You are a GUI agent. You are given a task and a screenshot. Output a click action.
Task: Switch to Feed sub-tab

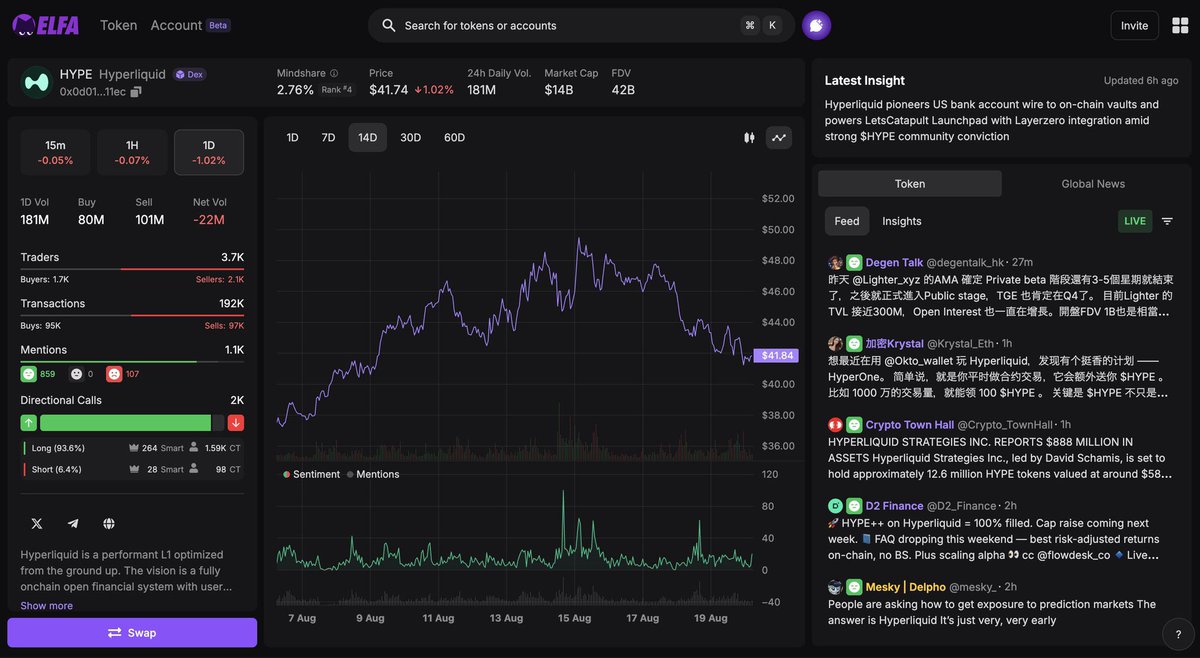(x=847, y=221)
